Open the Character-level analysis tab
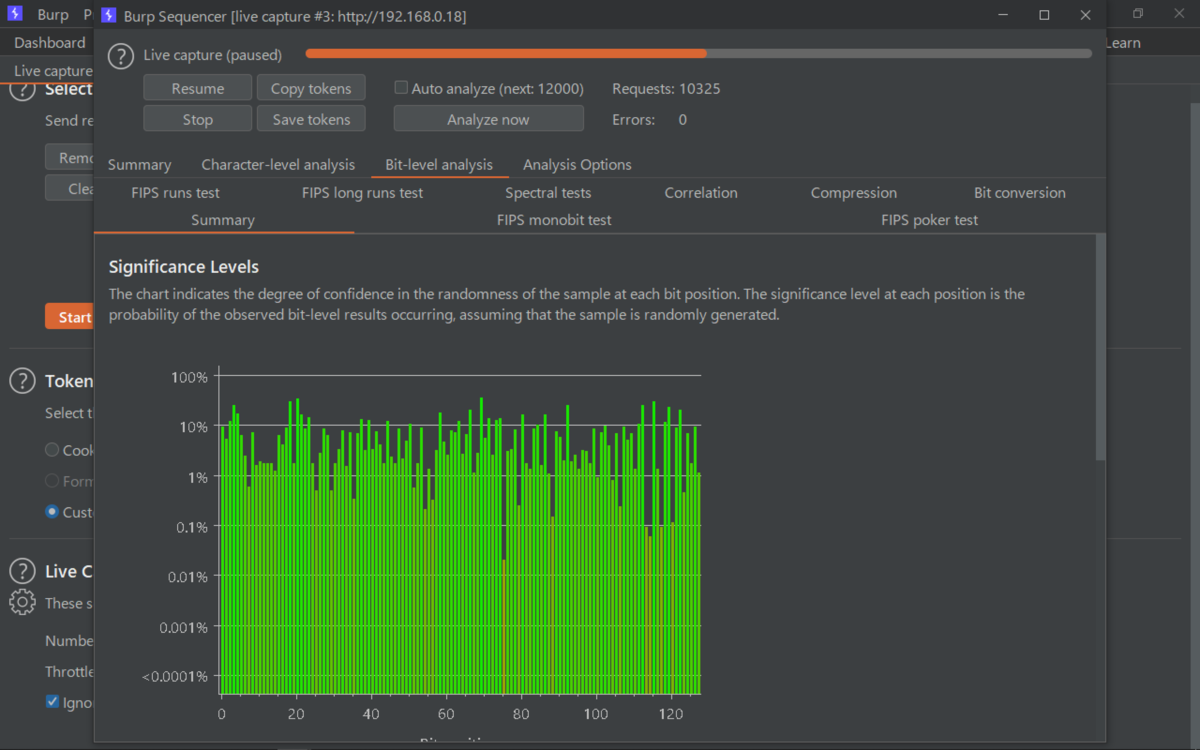1200x750 pixels. (278, 164)
